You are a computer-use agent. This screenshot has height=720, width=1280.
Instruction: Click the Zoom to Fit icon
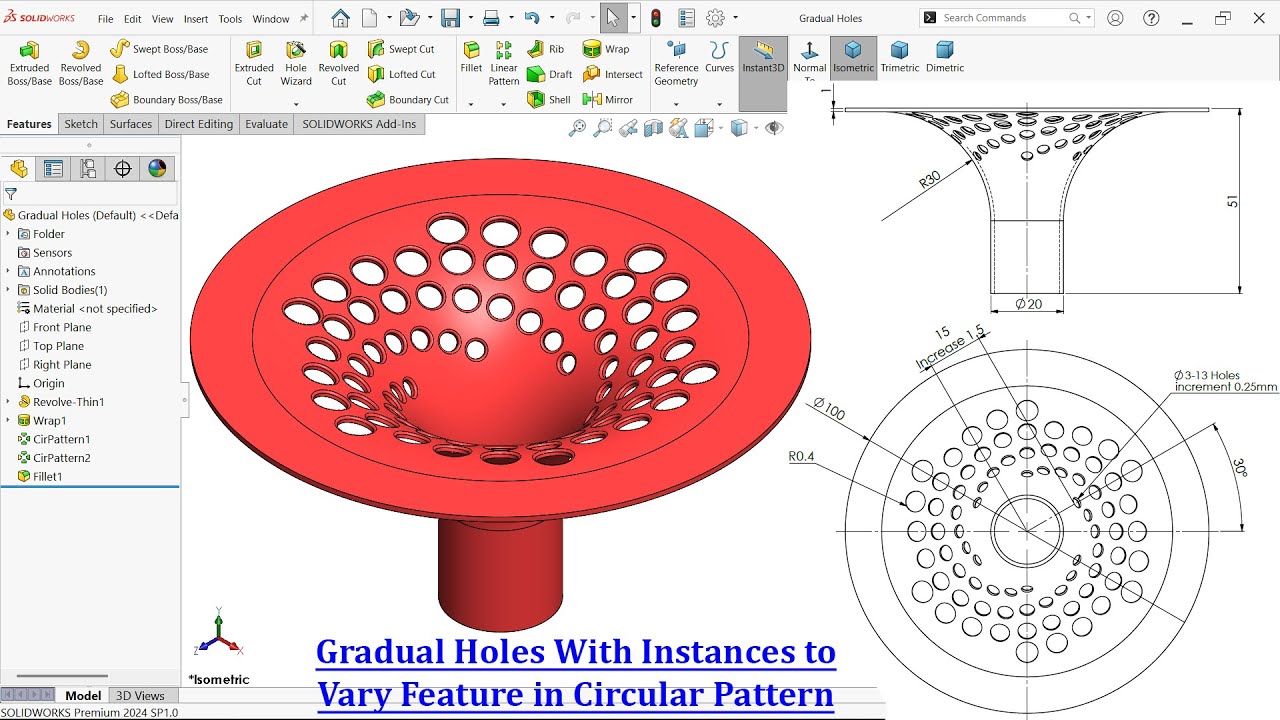(x=577, y=127)
